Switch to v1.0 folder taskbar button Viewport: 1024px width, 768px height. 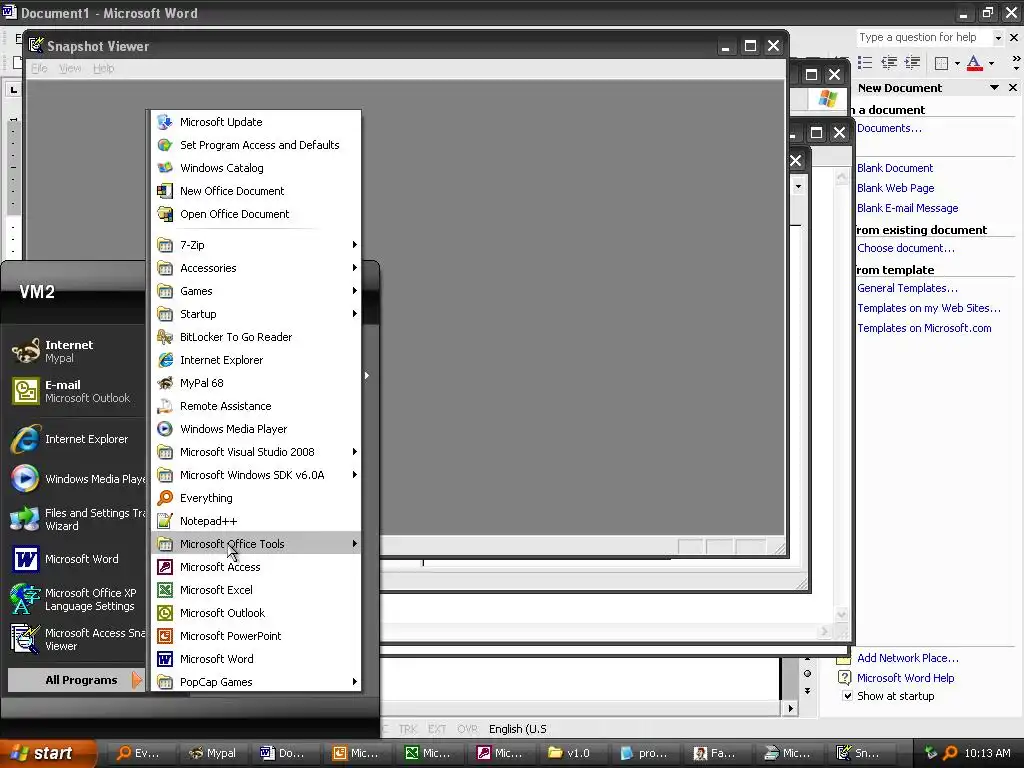coord(570,753)
